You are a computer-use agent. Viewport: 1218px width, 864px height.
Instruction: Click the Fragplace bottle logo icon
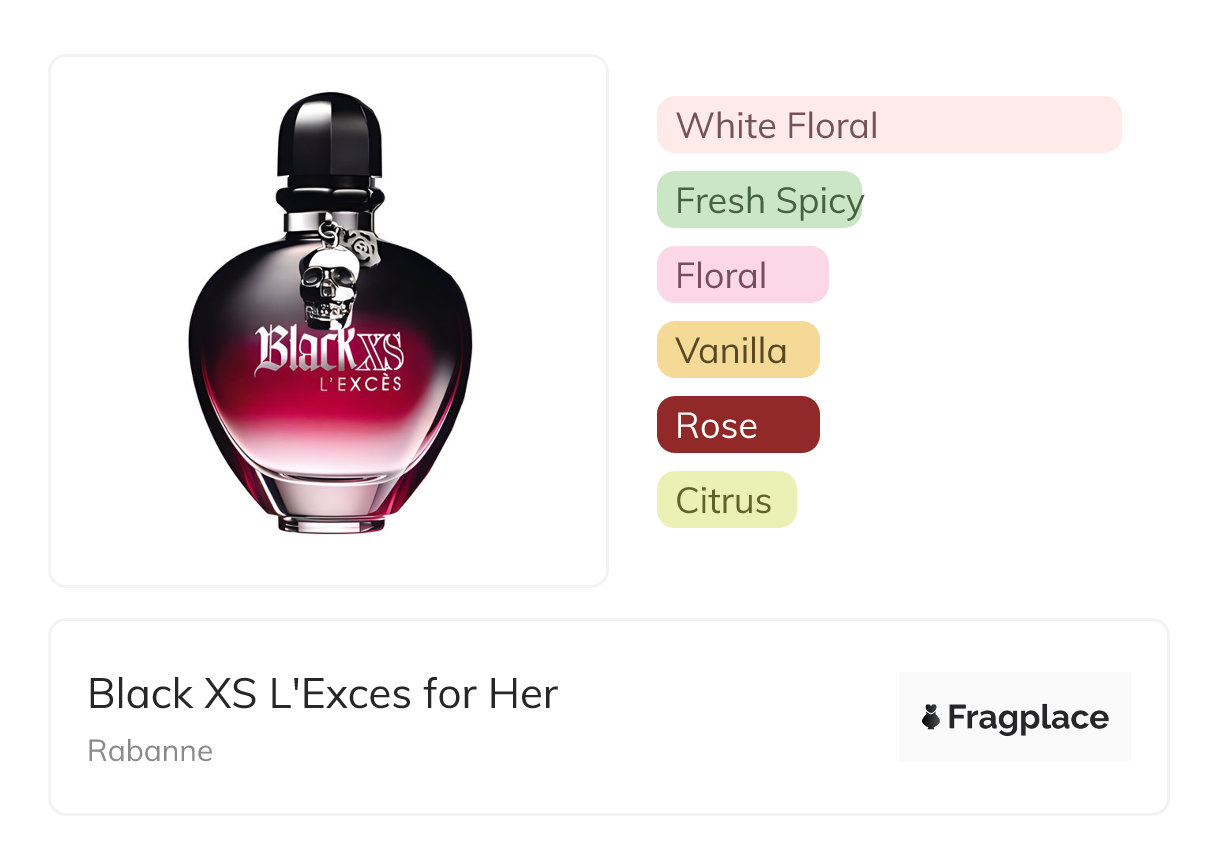[x=931, y=717]
